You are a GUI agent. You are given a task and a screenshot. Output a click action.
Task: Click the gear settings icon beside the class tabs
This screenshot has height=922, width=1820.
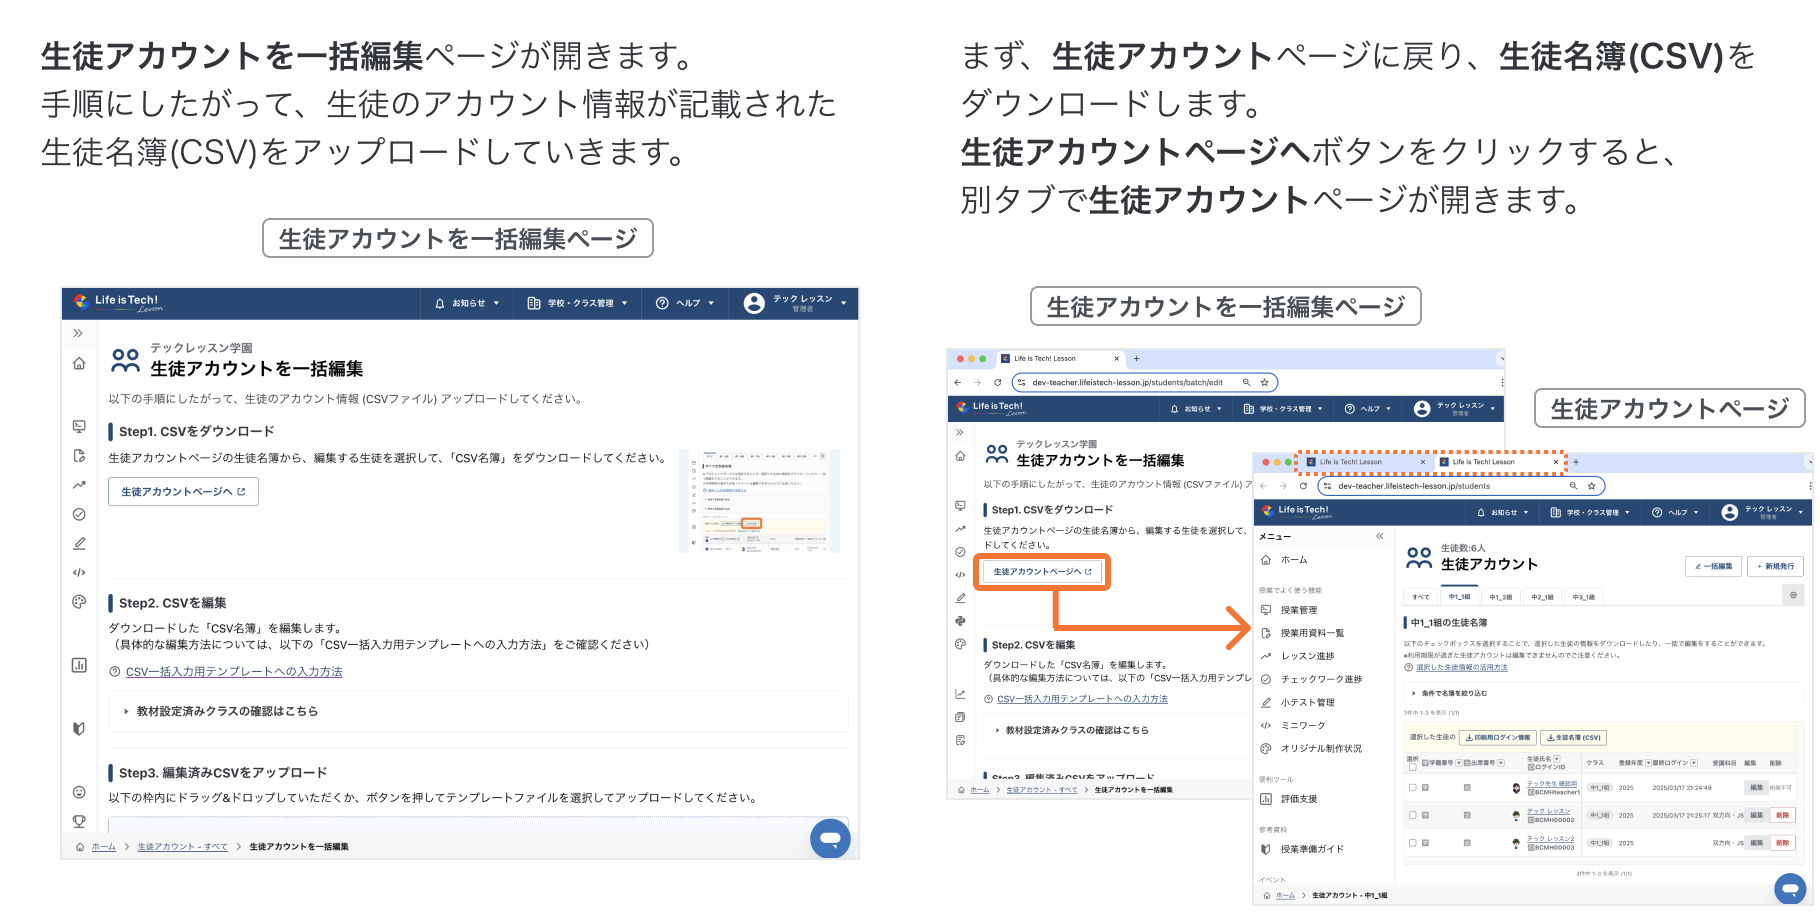click(1793, 595)
